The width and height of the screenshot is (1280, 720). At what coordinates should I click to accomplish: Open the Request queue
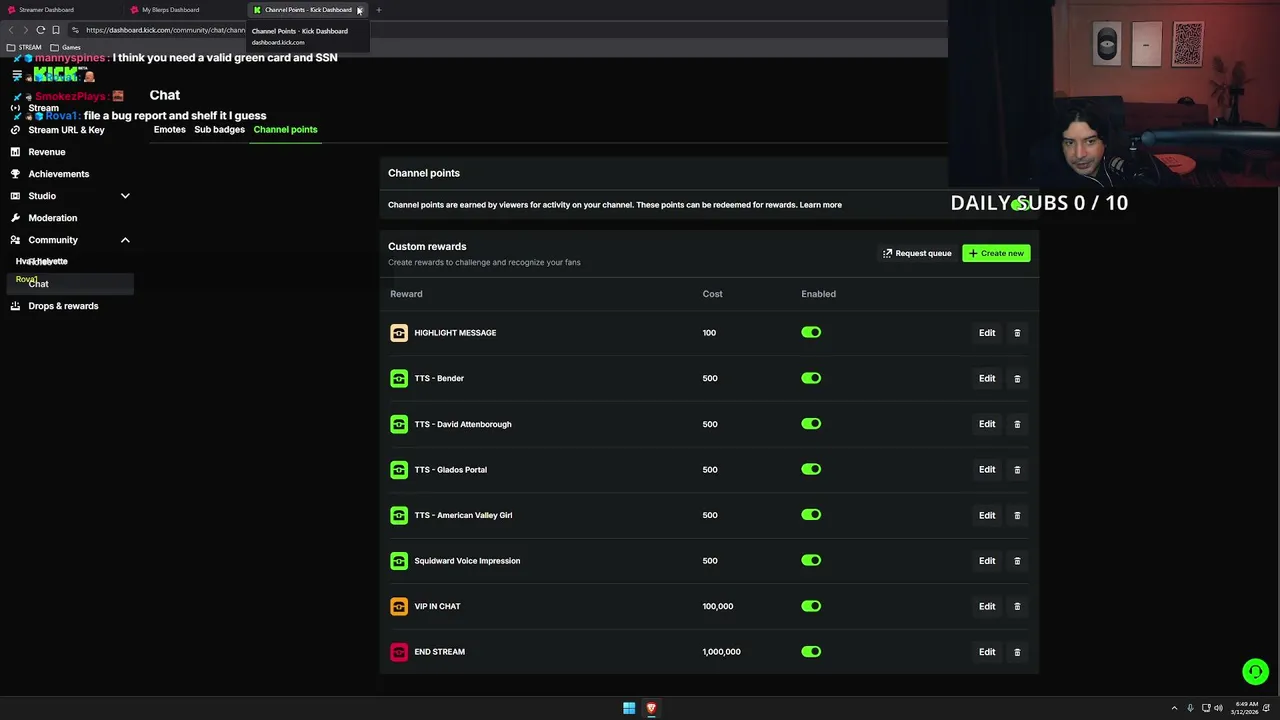click(x=917, y=253)
